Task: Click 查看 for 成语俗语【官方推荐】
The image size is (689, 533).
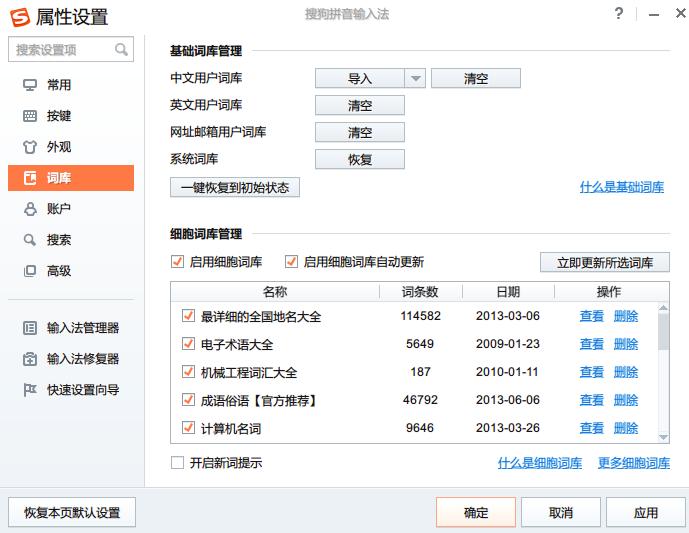Action: click(x=591, y=400)
